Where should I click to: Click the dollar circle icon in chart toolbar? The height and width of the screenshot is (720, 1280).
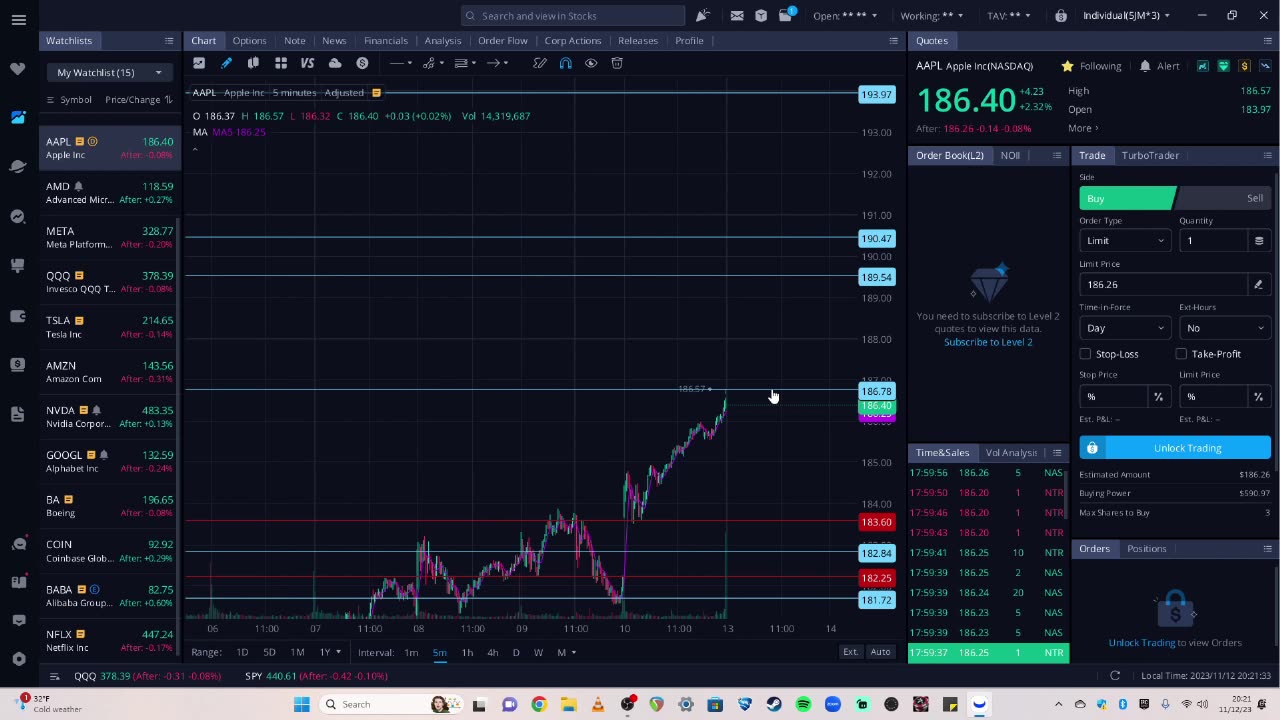362,63
